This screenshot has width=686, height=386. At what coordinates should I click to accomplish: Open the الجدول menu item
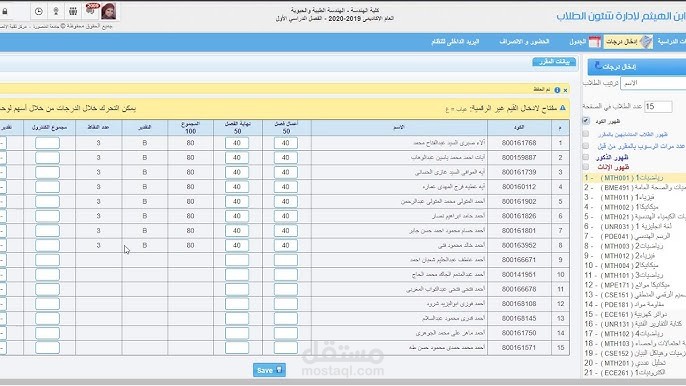[x=577, y=42]
